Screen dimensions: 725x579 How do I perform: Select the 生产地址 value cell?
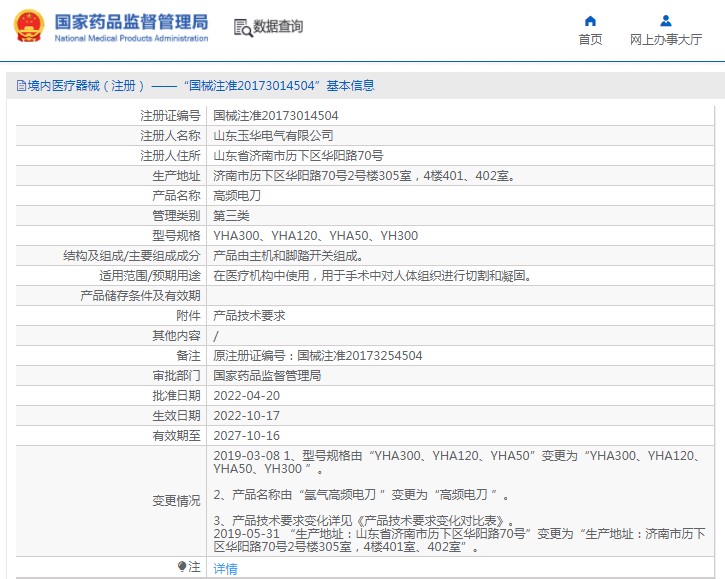point(460,176)
